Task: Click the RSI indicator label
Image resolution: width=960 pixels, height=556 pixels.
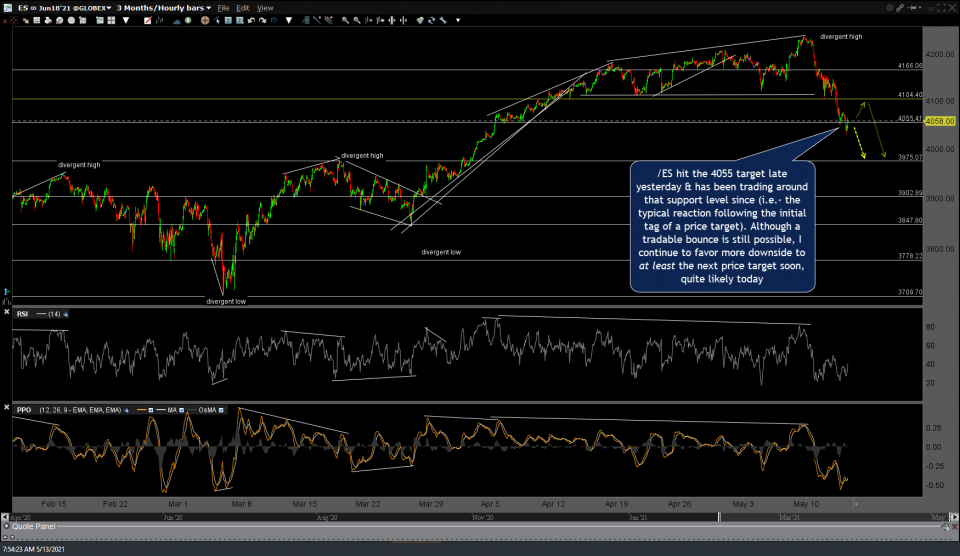Action: click(x=23, y=314)
